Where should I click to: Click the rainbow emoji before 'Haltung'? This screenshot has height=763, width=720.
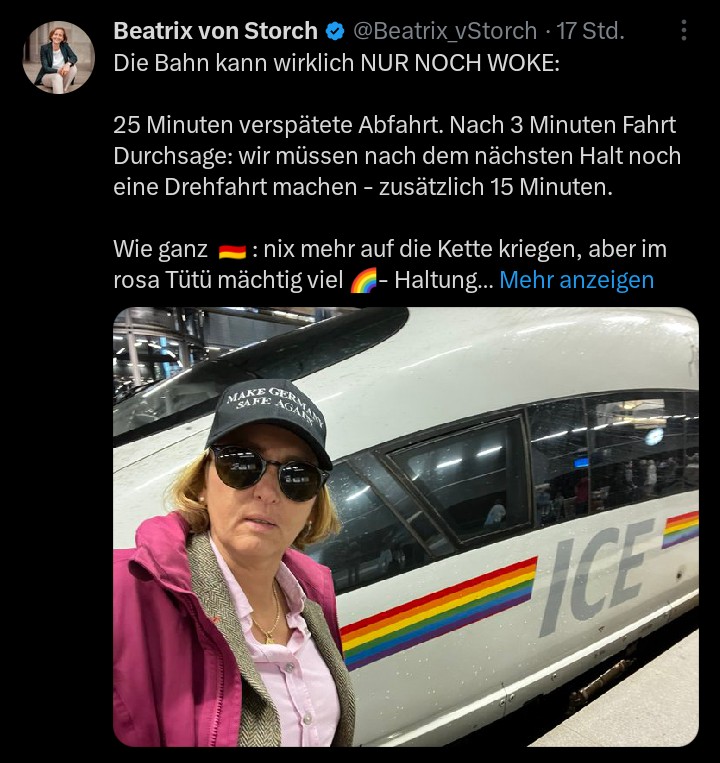(x=364, y=281)
